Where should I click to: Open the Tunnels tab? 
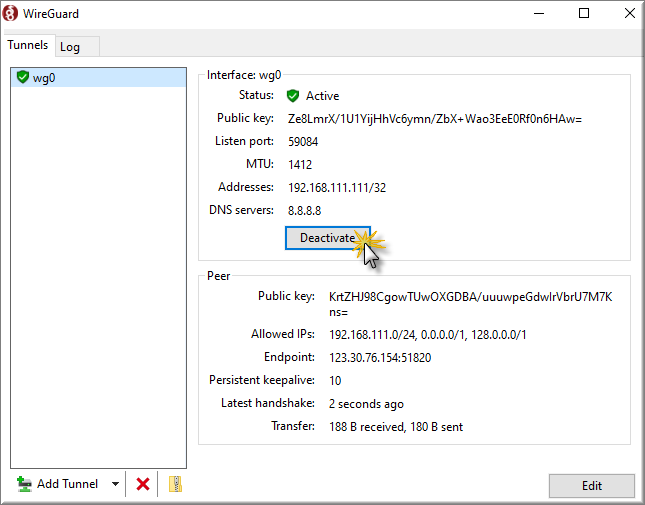click(x=28, y=44)
